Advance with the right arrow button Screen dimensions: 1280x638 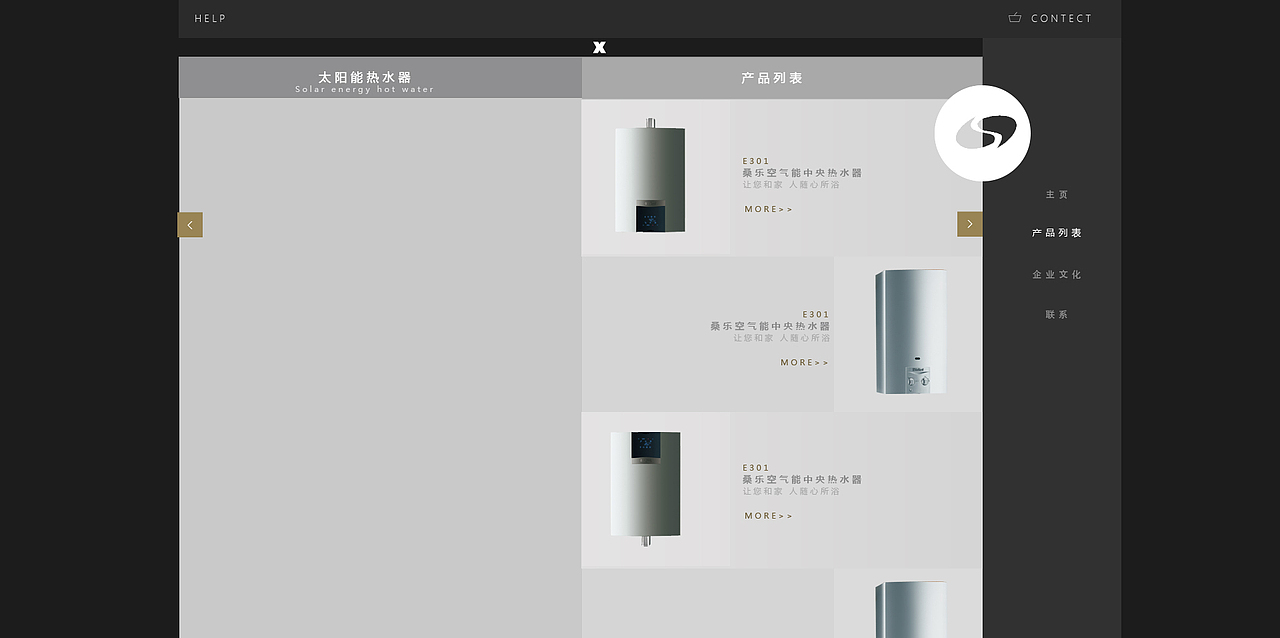(969, 224)
